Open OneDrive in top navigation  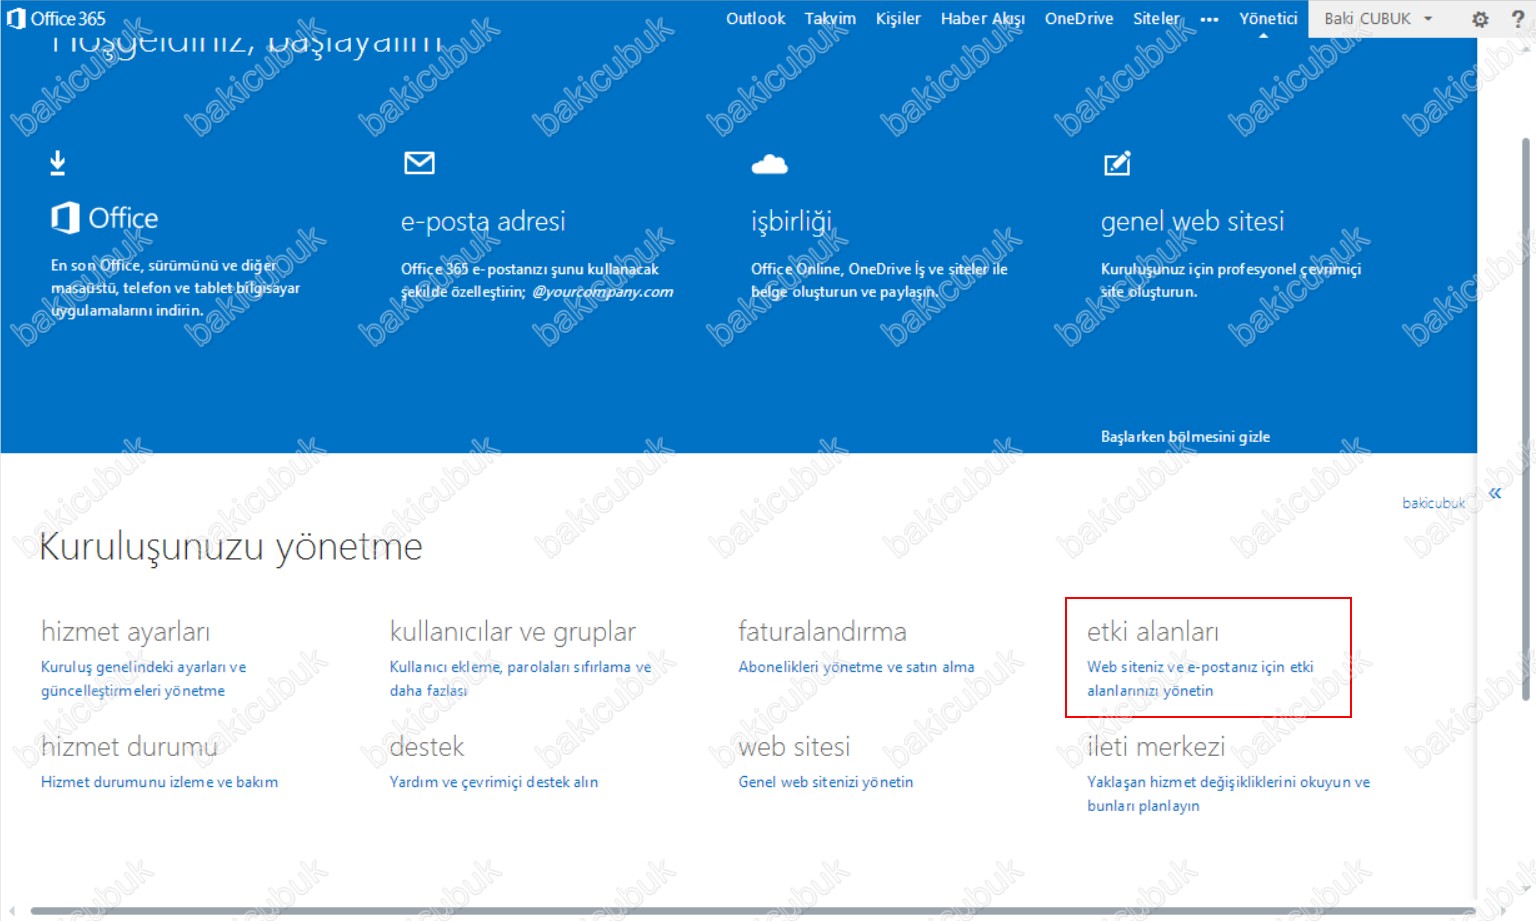[1078, 18]
